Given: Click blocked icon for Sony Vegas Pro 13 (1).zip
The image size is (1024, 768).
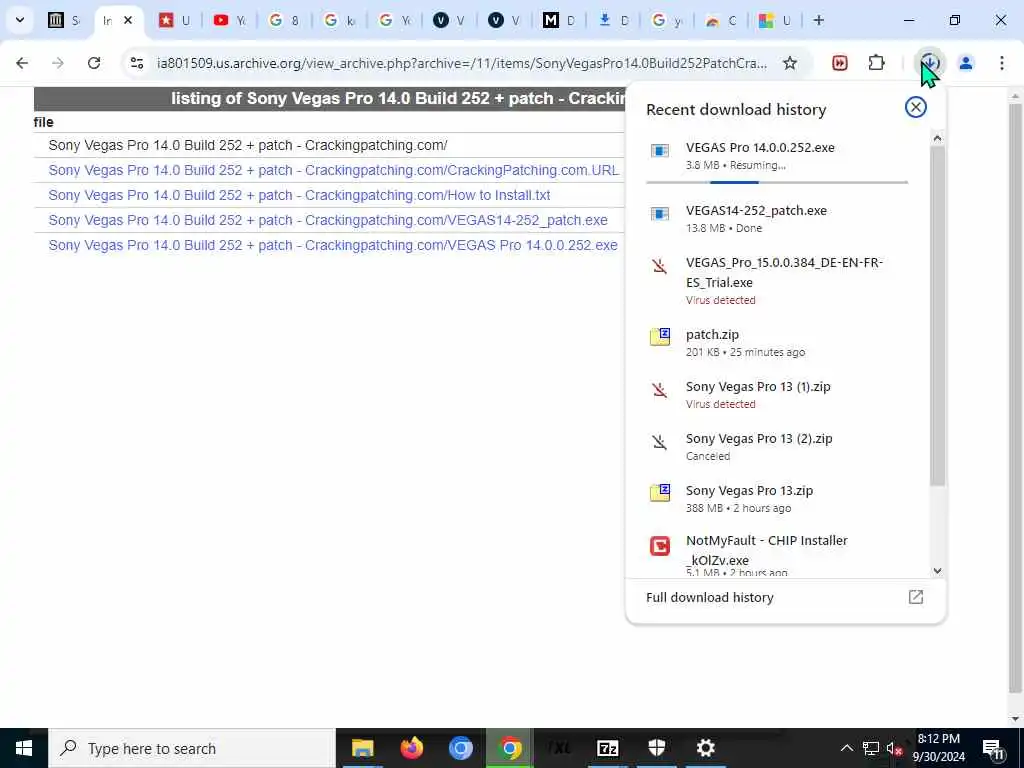Looking at the screenshot, I should coord(660,391).
